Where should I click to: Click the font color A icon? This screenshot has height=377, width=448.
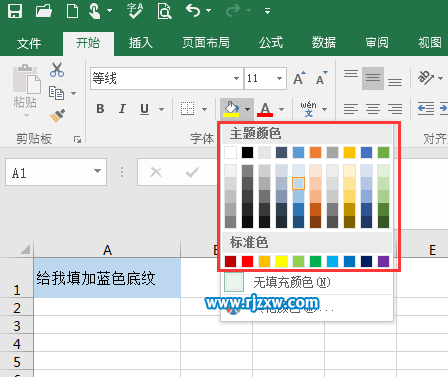tap(265, 109)
